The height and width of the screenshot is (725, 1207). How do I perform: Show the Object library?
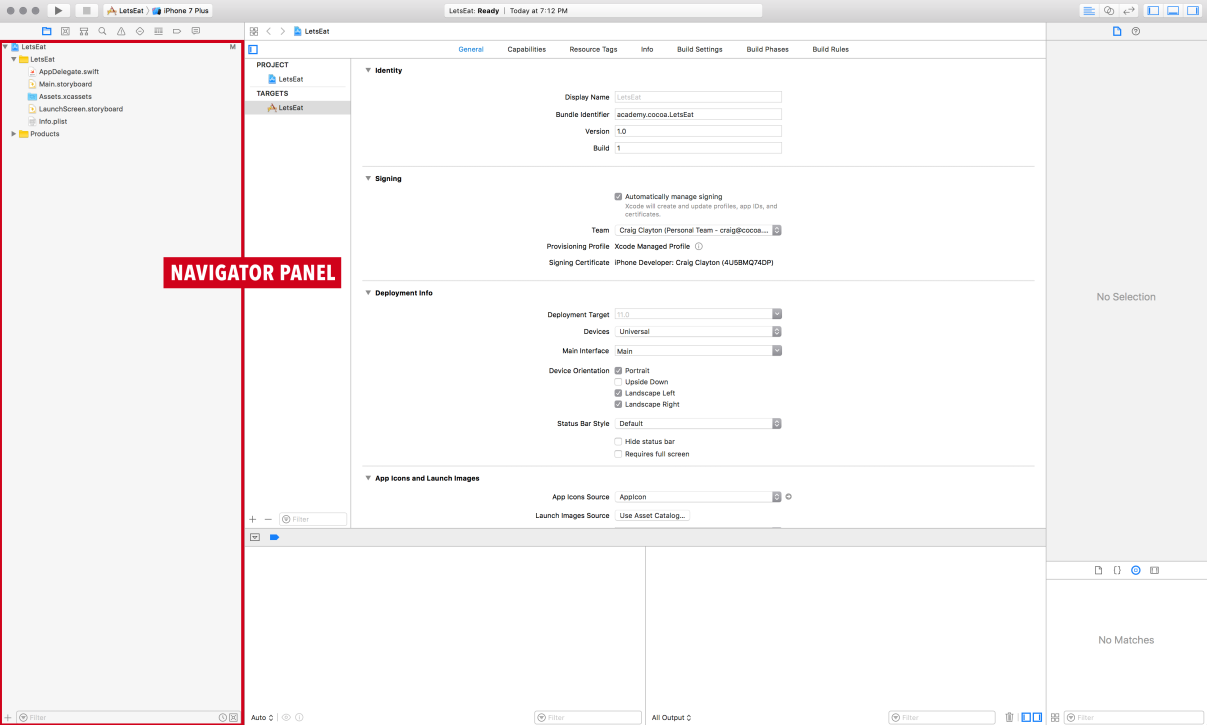[1136, 570]
